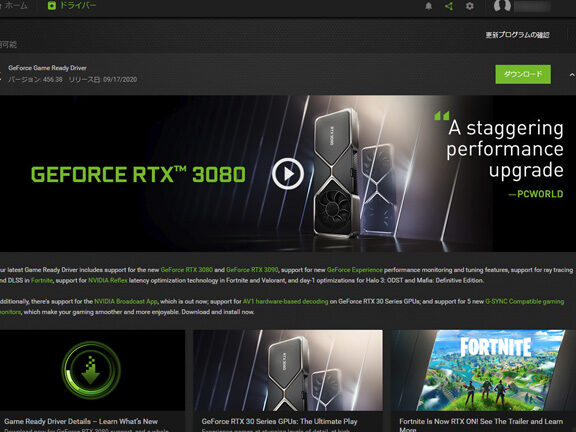Click the GeForce Game Ready Driver title
Image resolution: width=576 pixels, height=432 pixels.
pos(47,68)
